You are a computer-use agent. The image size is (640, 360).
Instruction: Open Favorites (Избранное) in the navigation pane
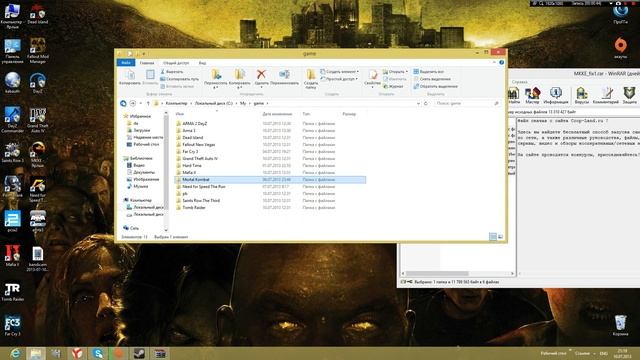click(140, 116)
